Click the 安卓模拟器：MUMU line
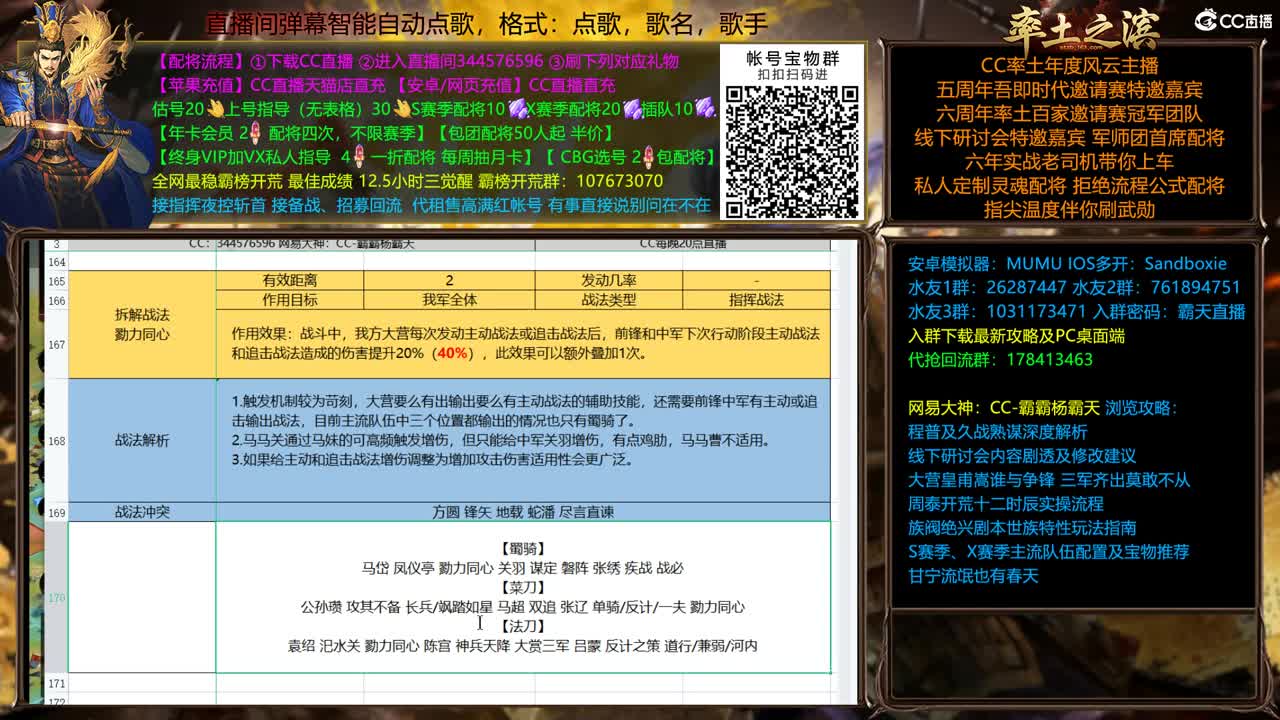 click(1067, 264)
